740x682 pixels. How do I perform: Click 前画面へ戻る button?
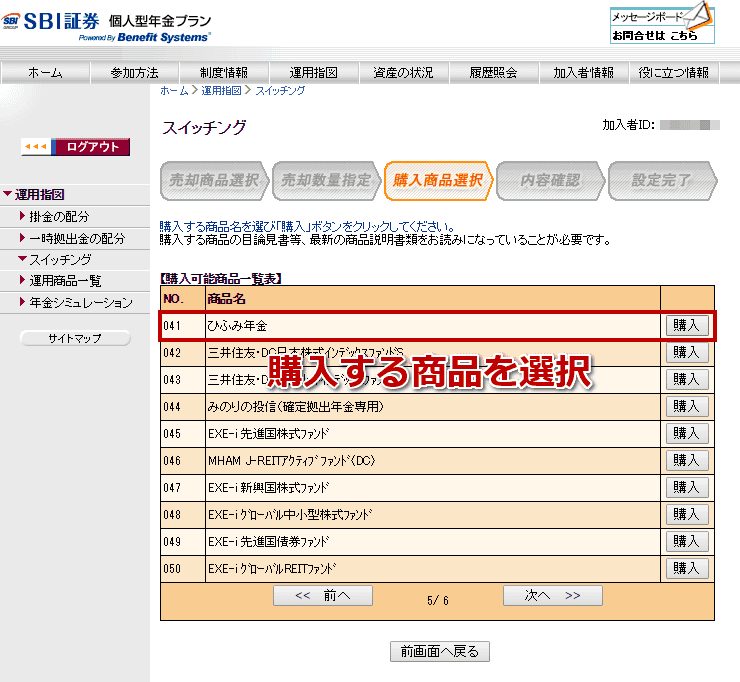[439, 652]
